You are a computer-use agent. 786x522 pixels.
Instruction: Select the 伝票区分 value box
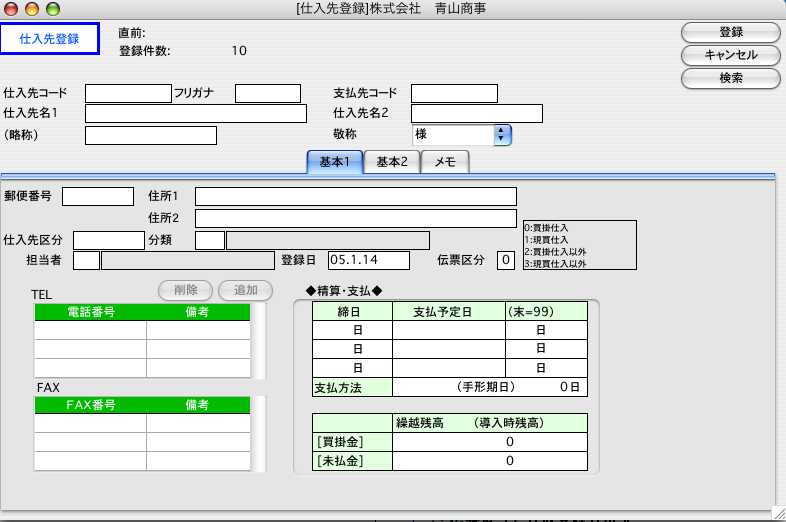(505, 260)
